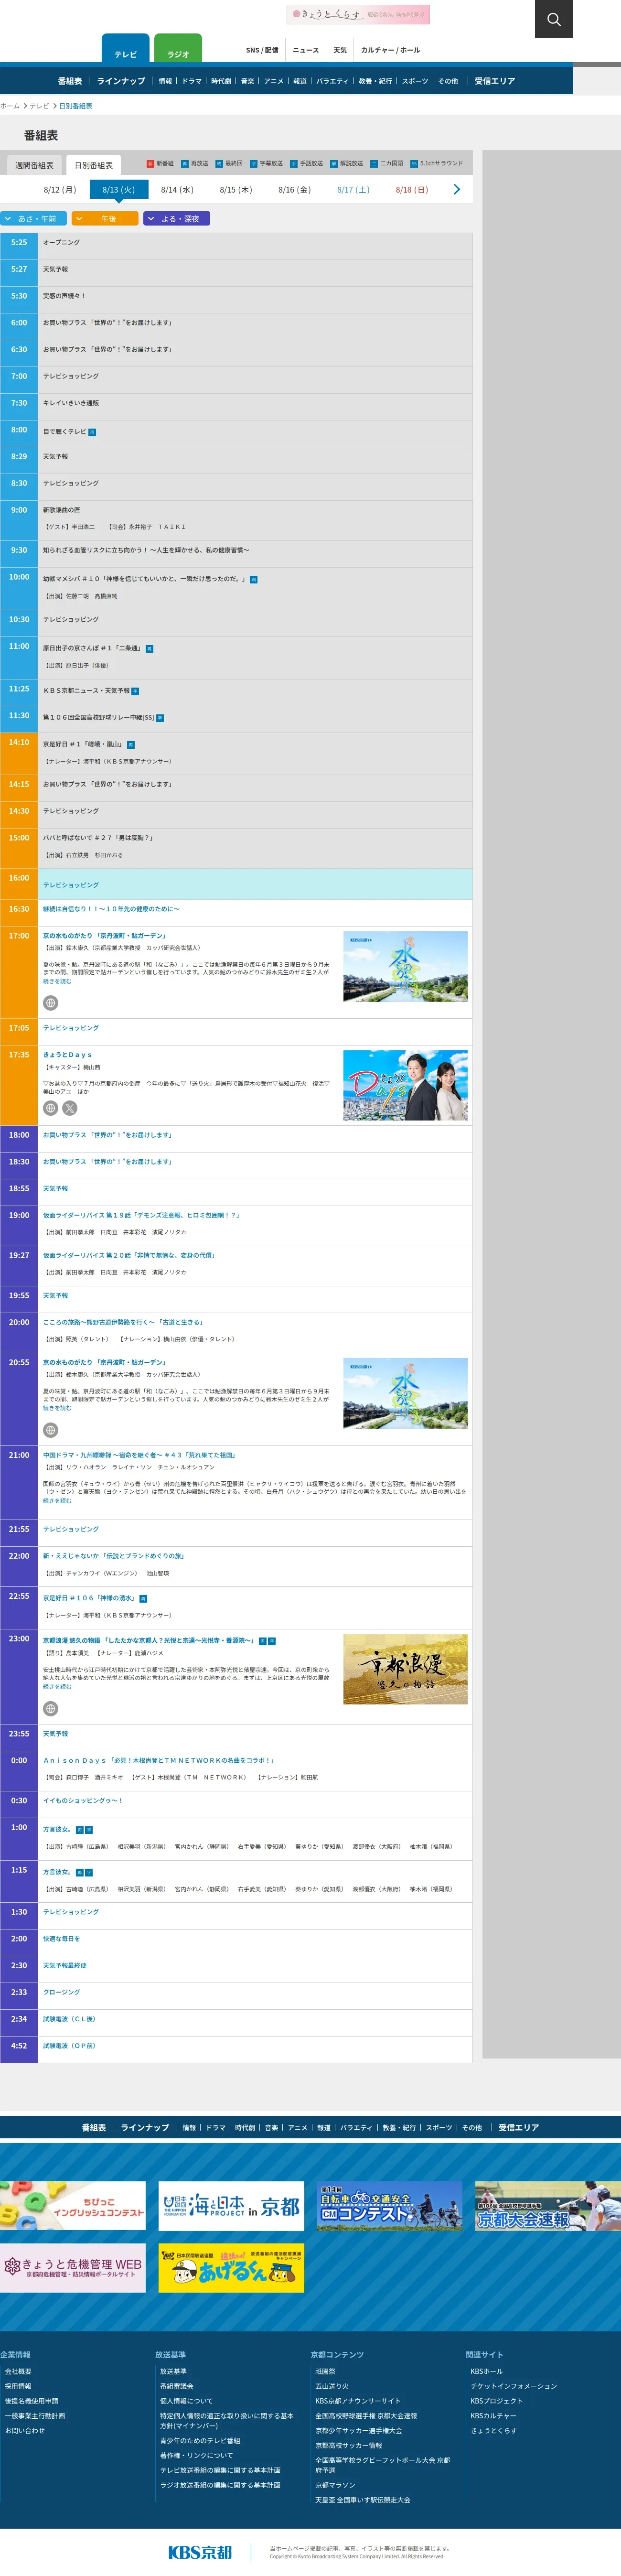Click the globe icon in the 17:00 京の水ものがたり row
The image size is (621, 2576).
click(51, 1003)
